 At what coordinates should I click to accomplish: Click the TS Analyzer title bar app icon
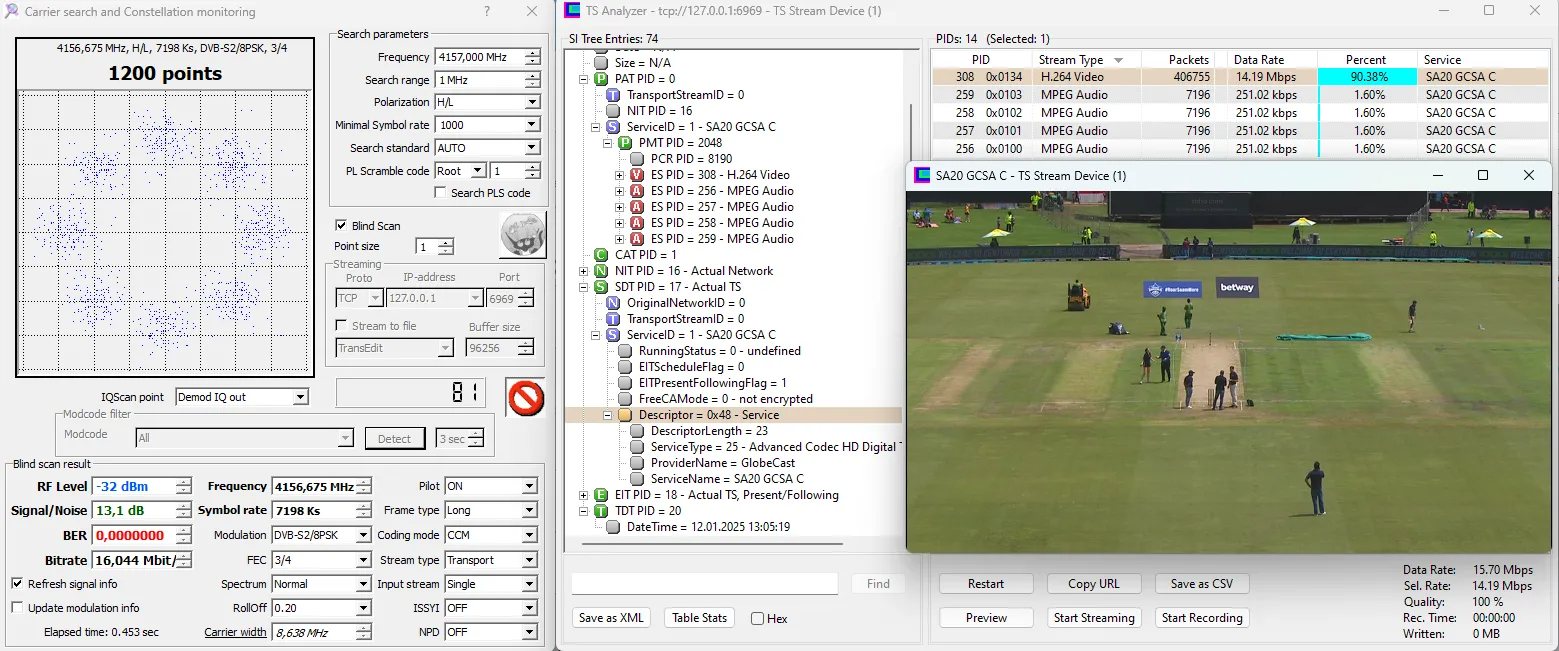pyautogui.click(x=572, y=11)
